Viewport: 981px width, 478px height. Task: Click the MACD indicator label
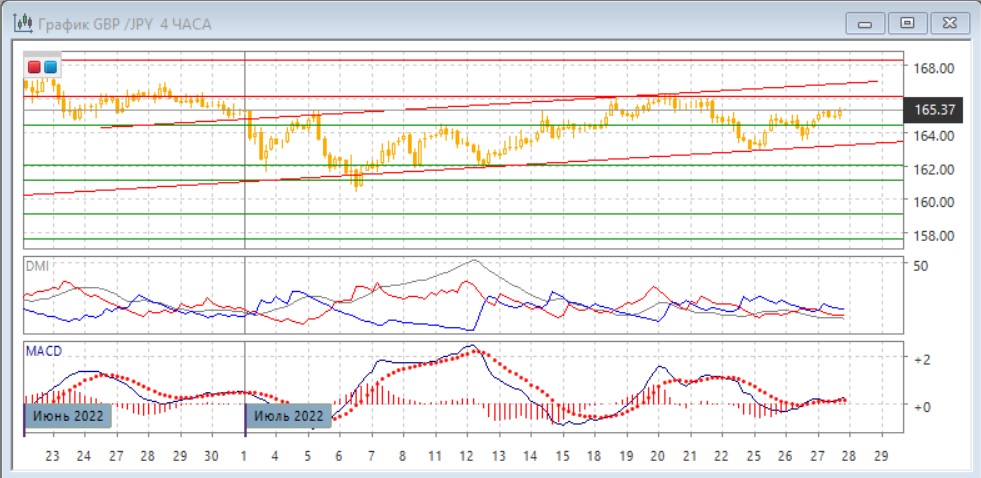point(43,352)
